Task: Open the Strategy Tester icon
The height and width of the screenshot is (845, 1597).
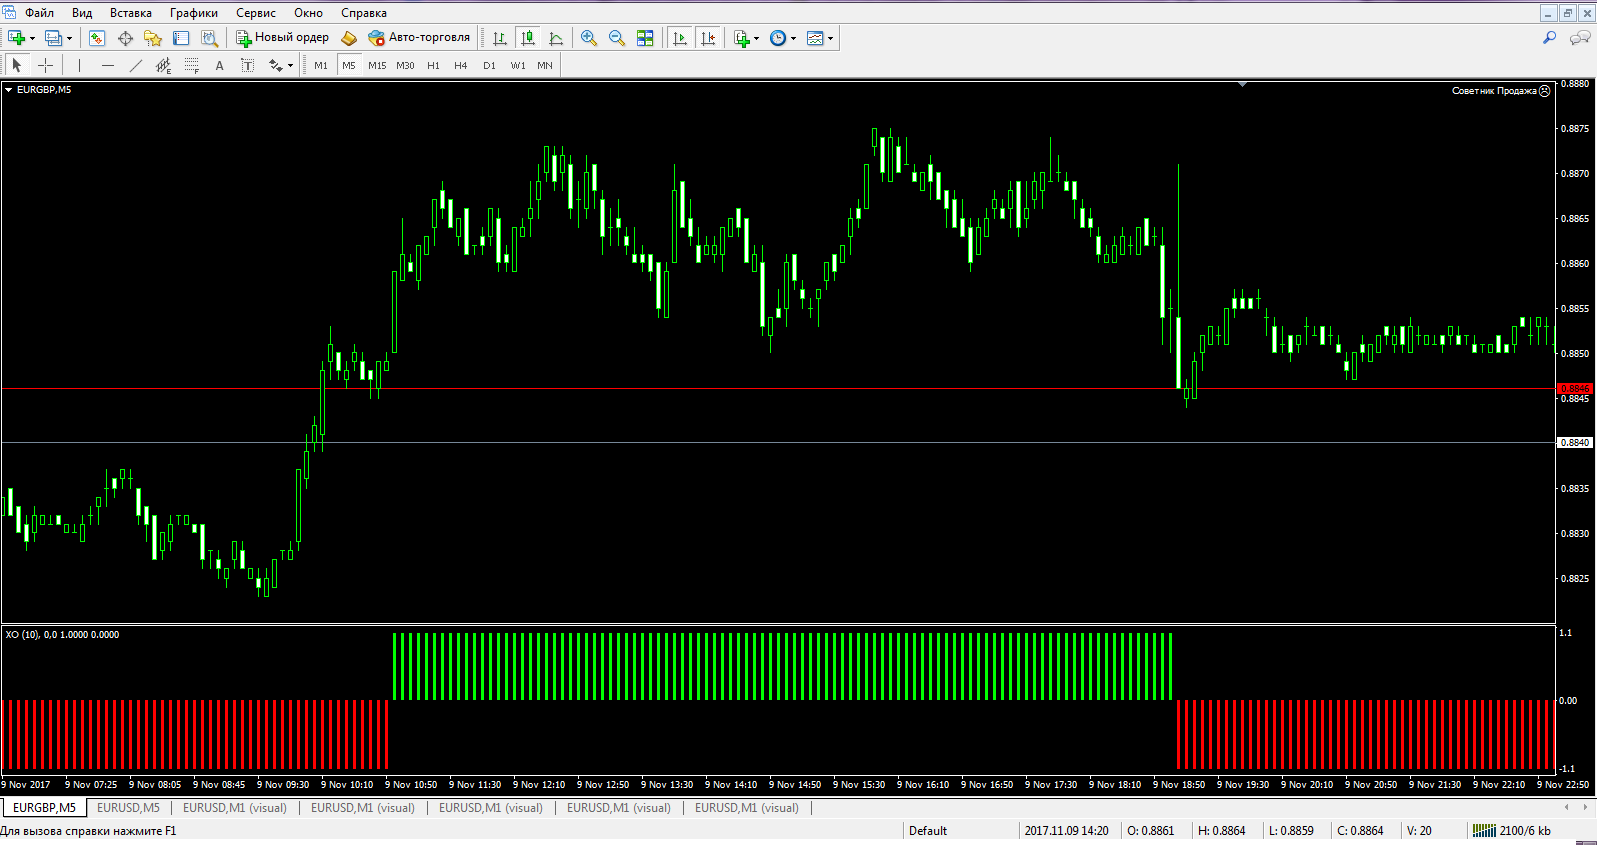Action: pos(209,38)
